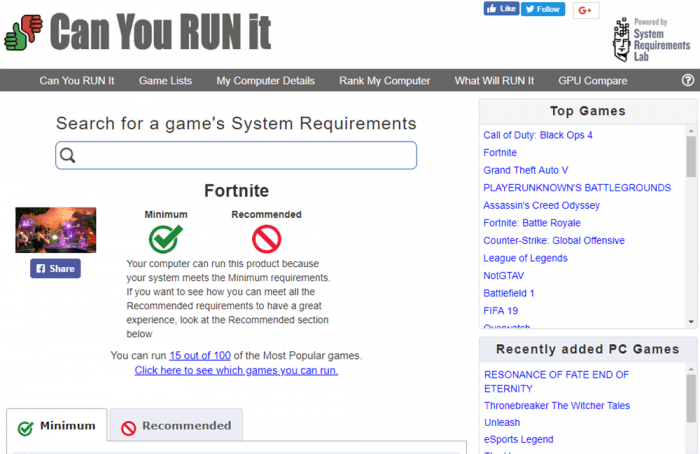Image resolution: width=700 pixels, height=454 pixels.
Task: Click the game search input field
Action: coord(236,155)
